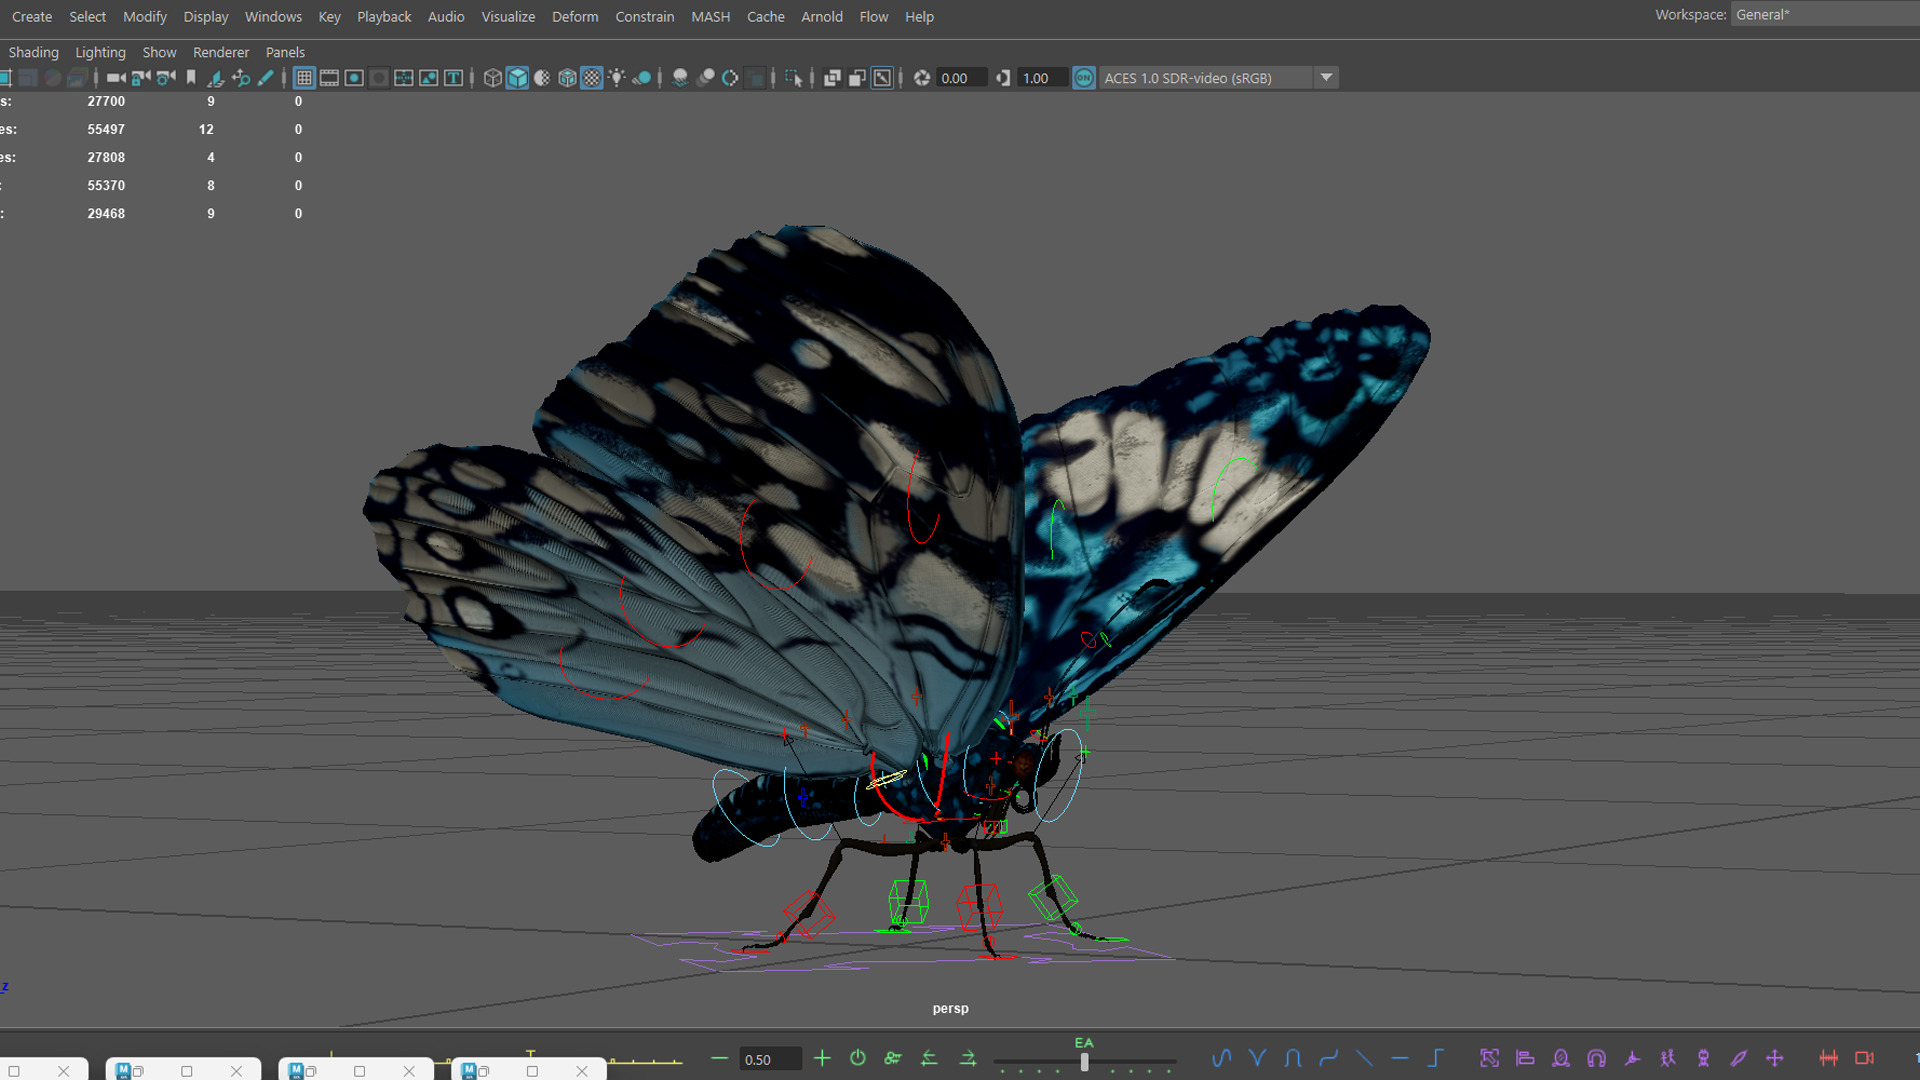
Task: Click the red camera icon
Action: click(x=1864, y=1058)
